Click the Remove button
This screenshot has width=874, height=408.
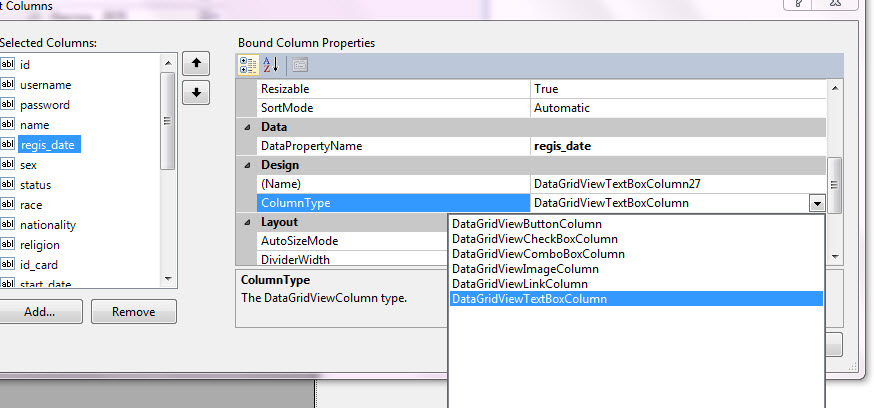click(x=133, y=312)
